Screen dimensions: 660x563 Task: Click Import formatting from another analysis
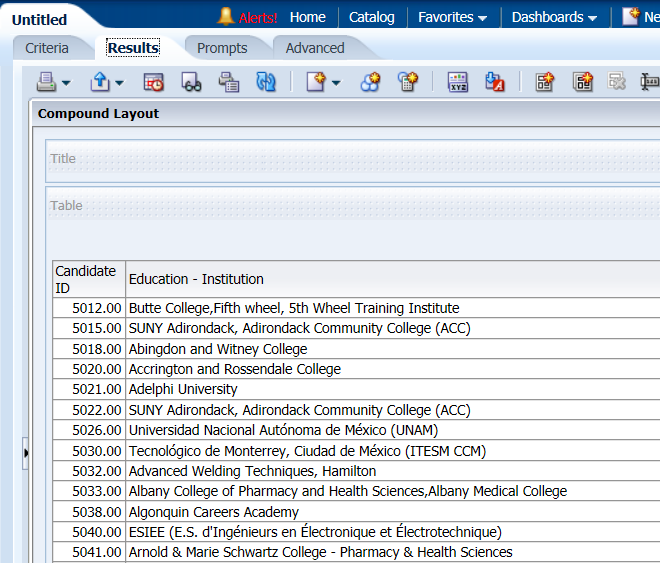(x=495, y=82)
